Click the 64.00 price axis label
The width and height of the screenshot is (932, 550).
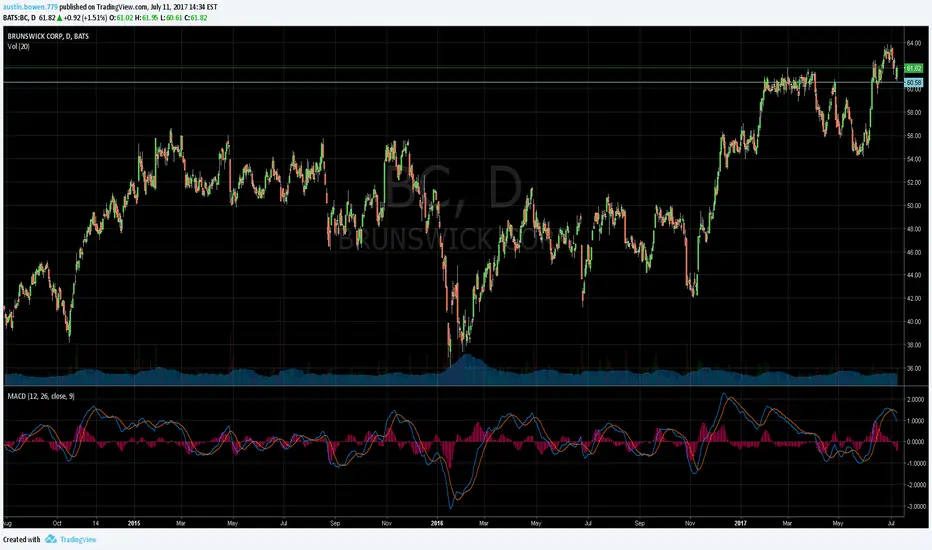[914, 43]
